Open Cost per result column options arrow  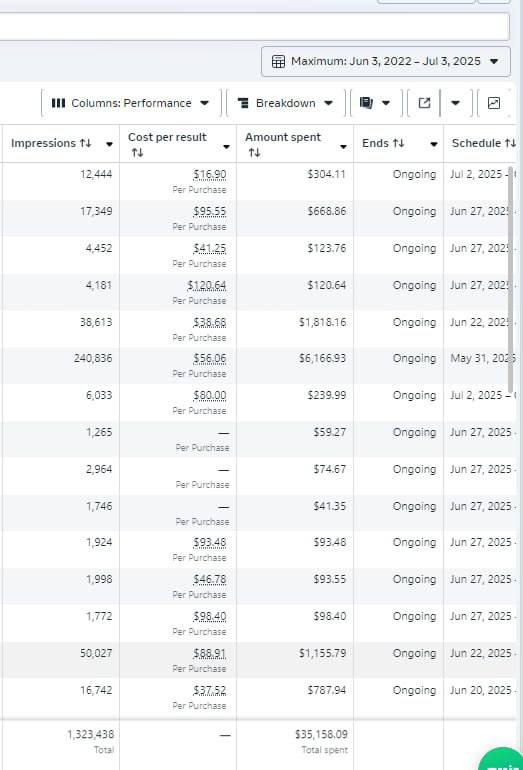(x=226, y=147)
